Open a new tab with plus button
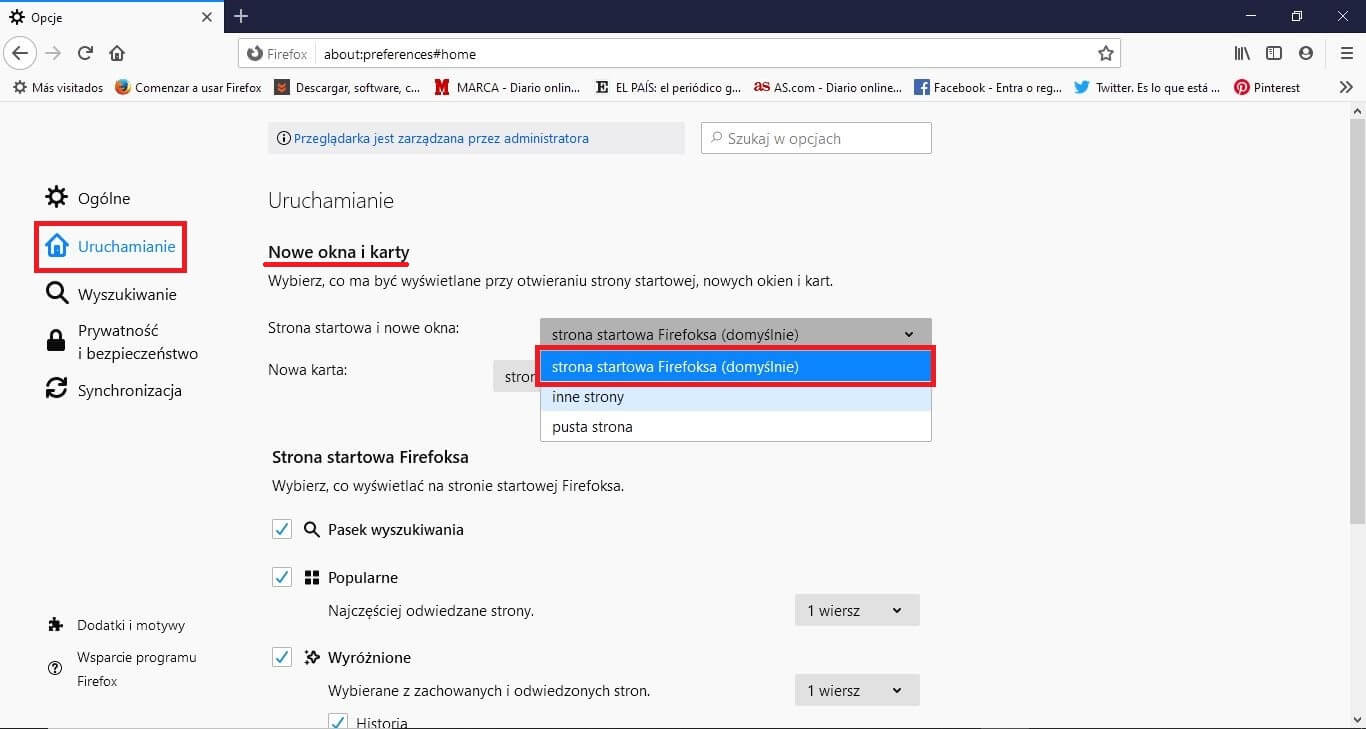The image size is (1366, 729). click(x=241, y=16)
